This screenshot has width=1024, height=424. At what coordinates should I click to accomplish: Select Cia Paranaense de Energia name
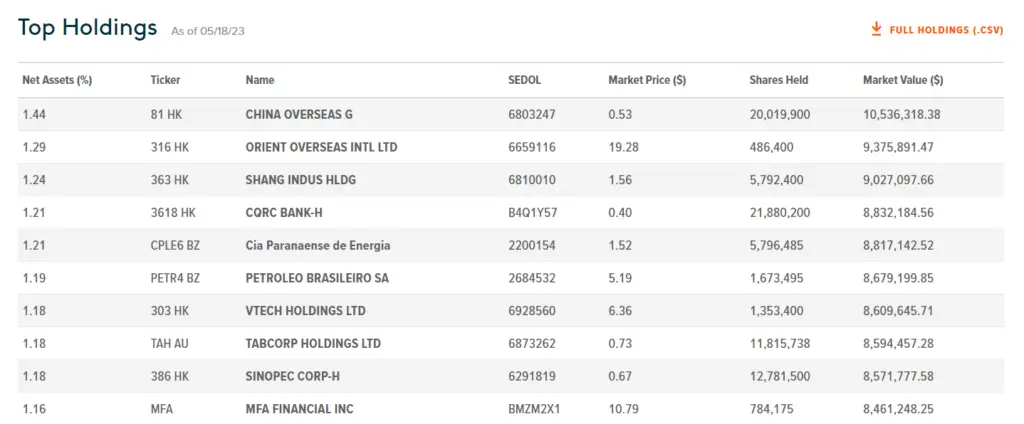[318, 246]
